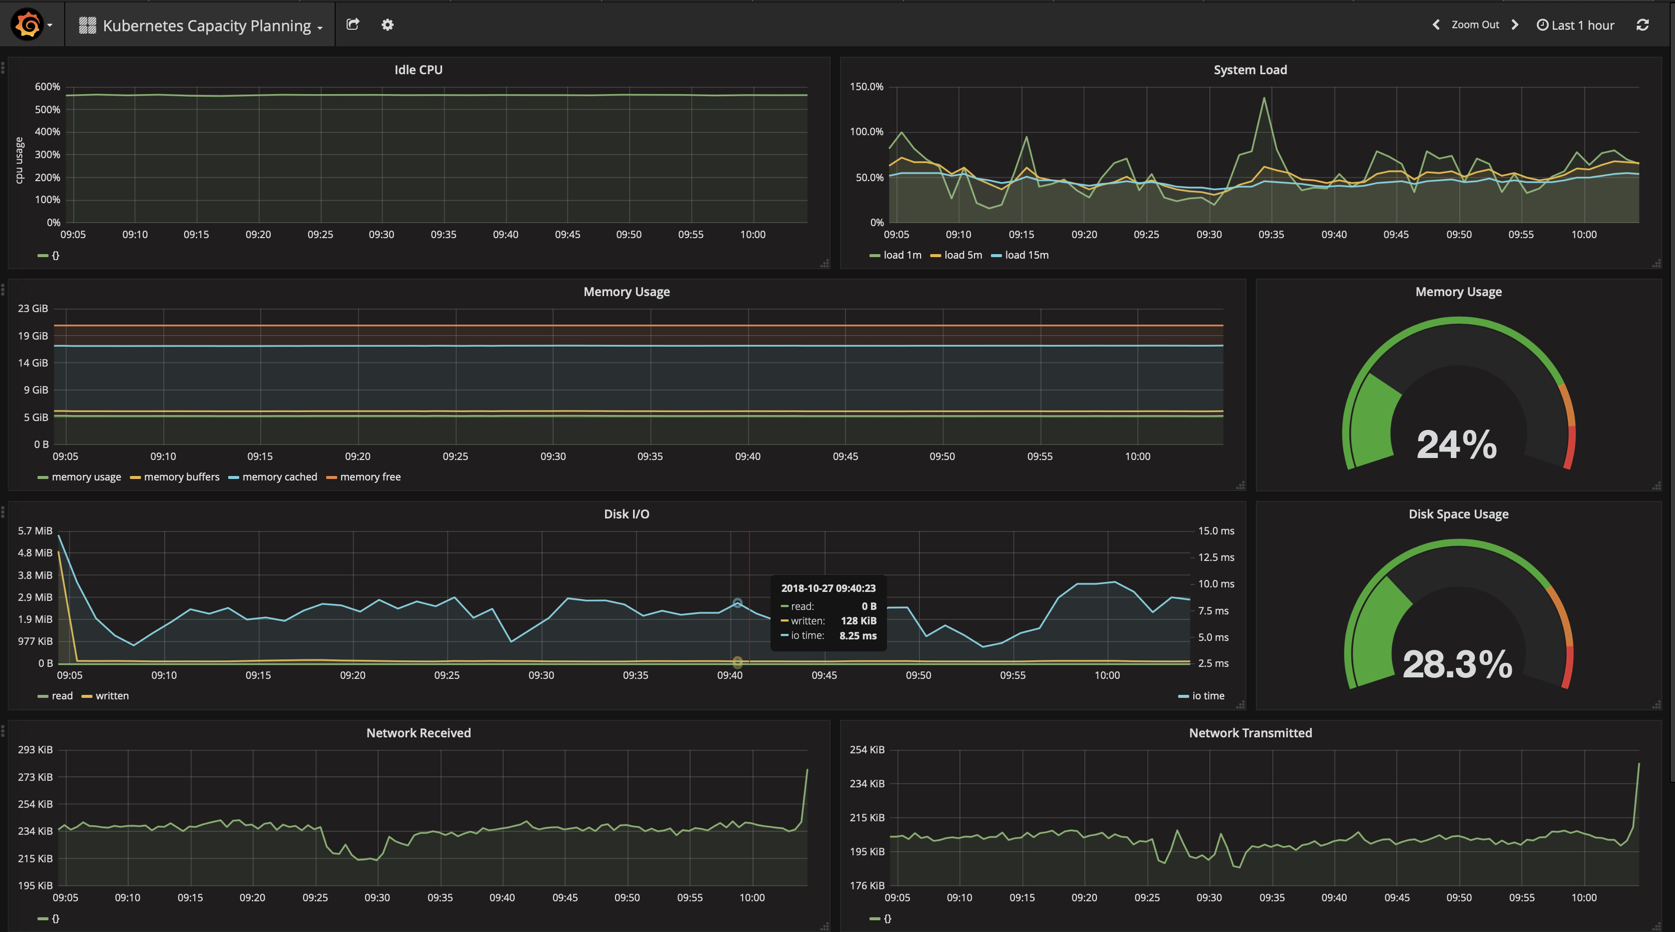The image size is (1675, 932).
Task: Toggle the memory usage legend series
Action: (86, 477)
